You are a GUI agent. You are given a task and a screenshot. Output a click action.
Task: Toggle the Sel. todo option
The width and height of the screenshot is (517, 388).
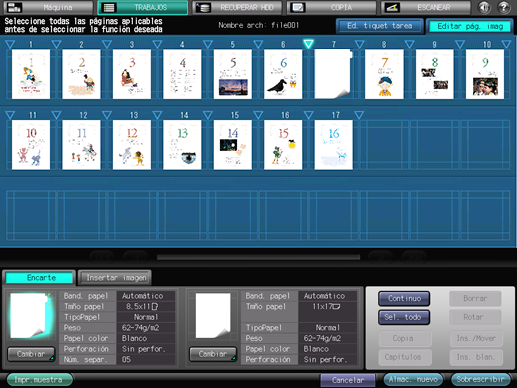(x=404, y=317)
